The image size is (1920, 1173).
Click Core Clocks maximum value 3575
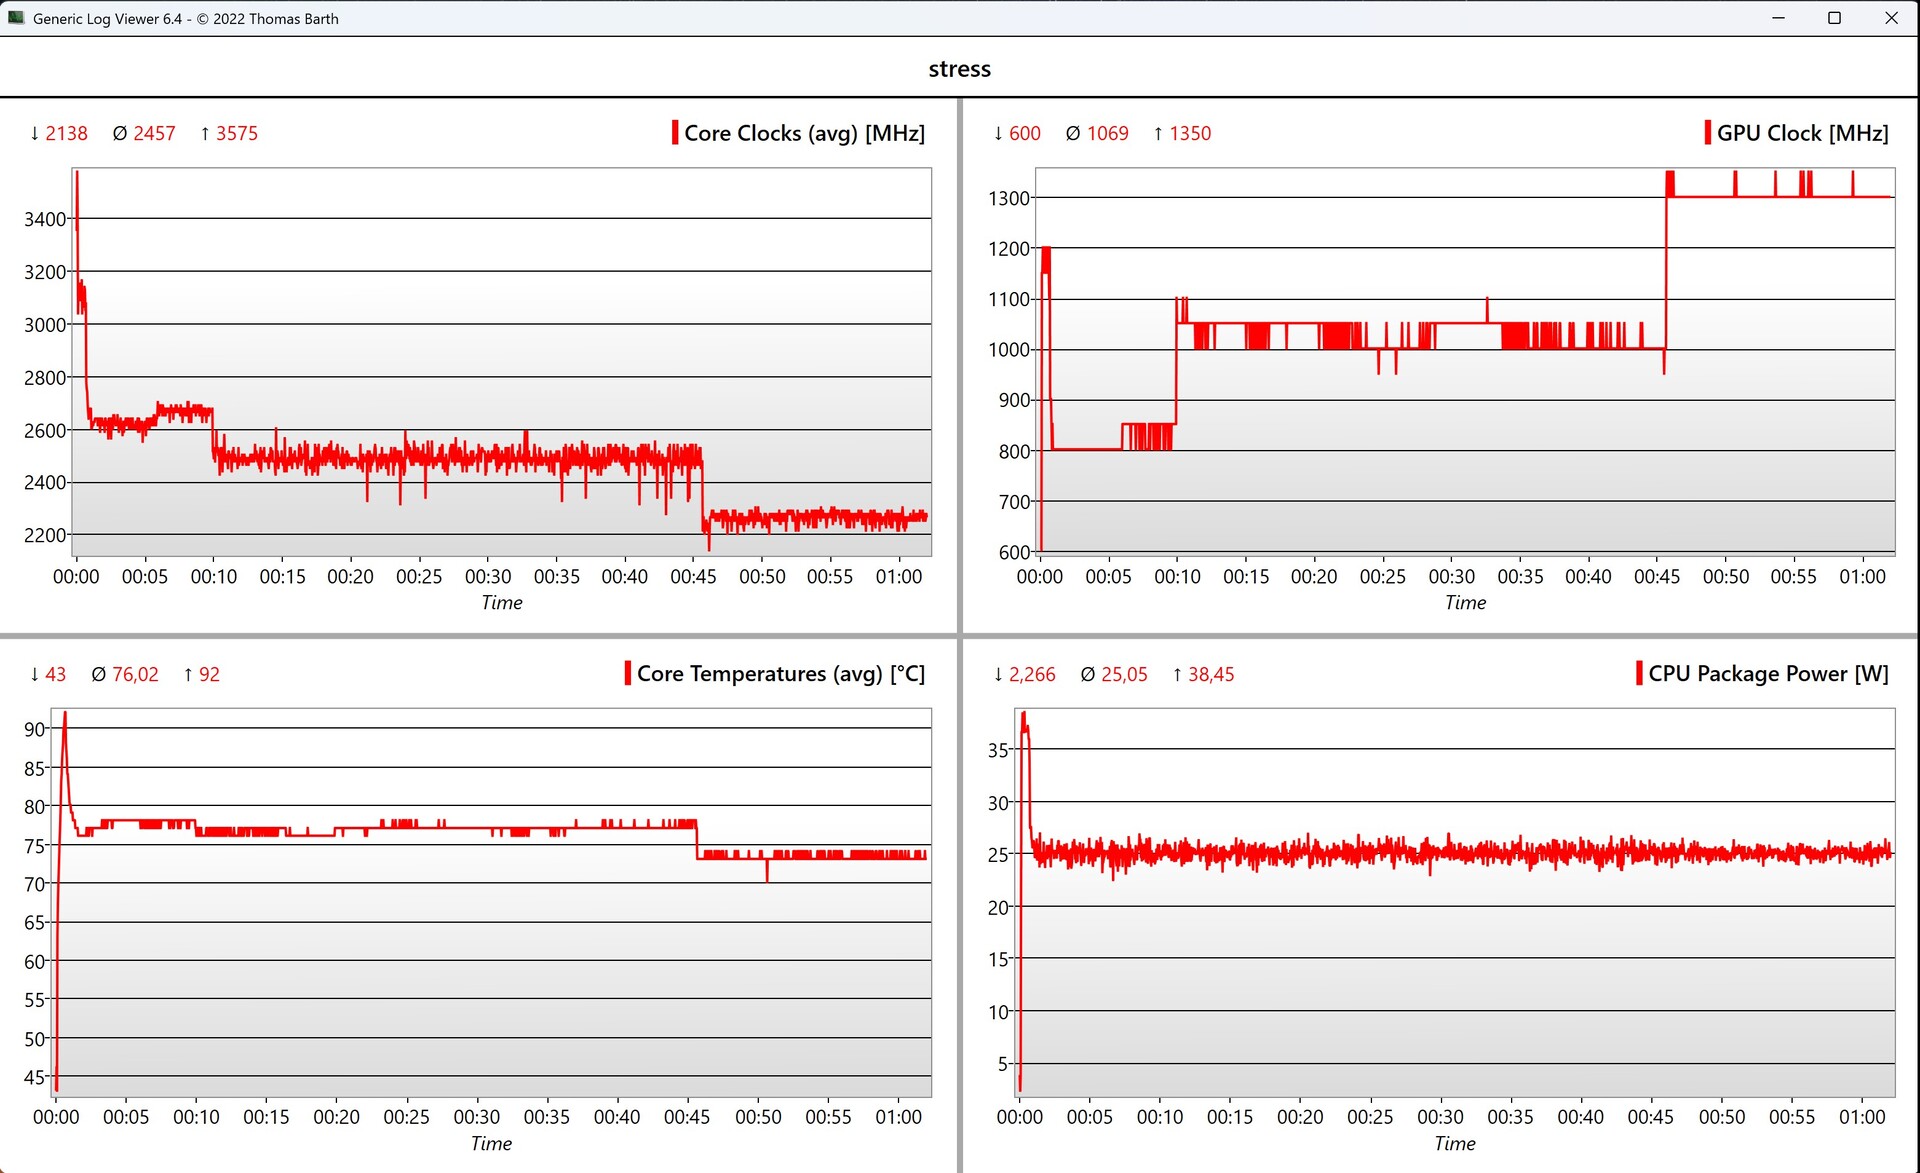(x=236, y=133)
